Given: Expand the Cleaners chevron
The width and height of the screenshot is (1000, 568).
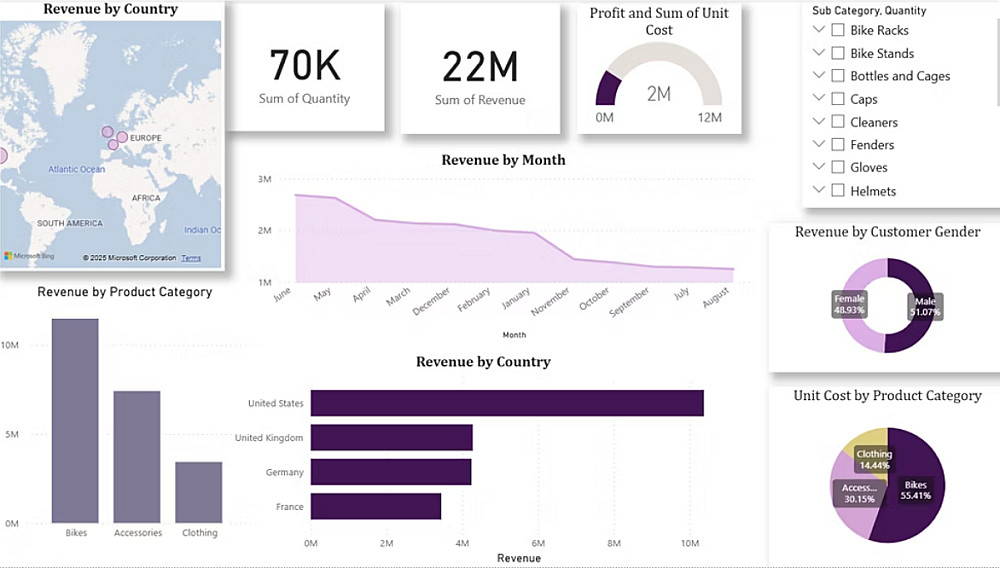Looking at the screenshot, I should click(x=820, y=121).
